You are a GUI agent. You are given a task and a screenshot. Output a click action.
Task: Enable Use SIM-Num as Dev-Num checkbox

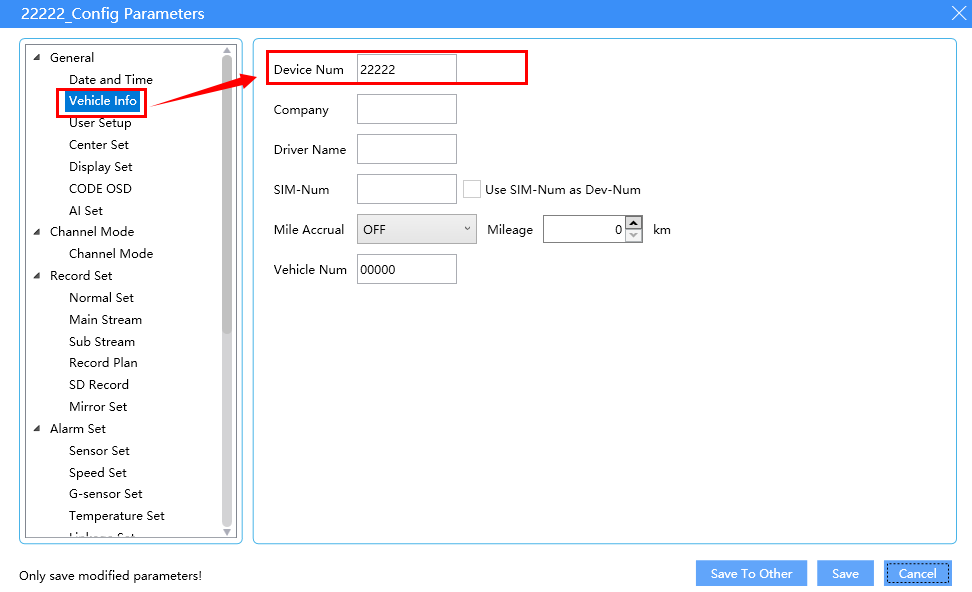click(x=472, y=189)
